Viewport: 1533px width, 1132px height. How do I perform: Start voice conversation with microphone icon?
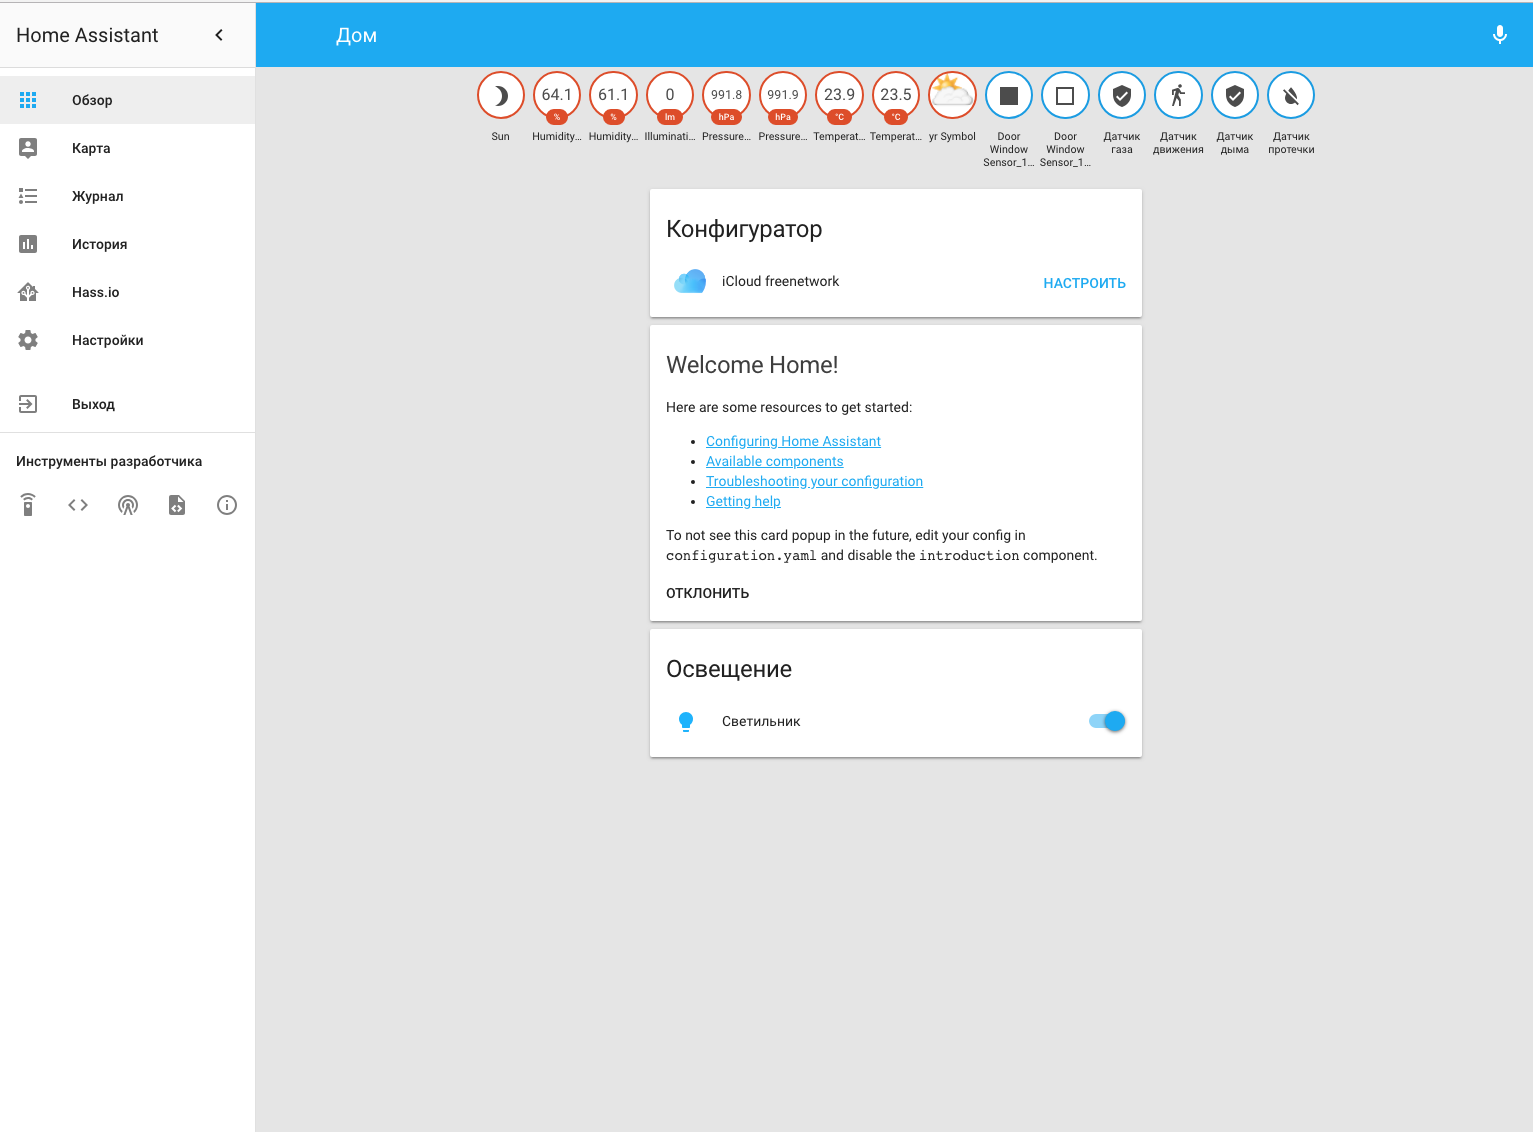point(1500,35)
